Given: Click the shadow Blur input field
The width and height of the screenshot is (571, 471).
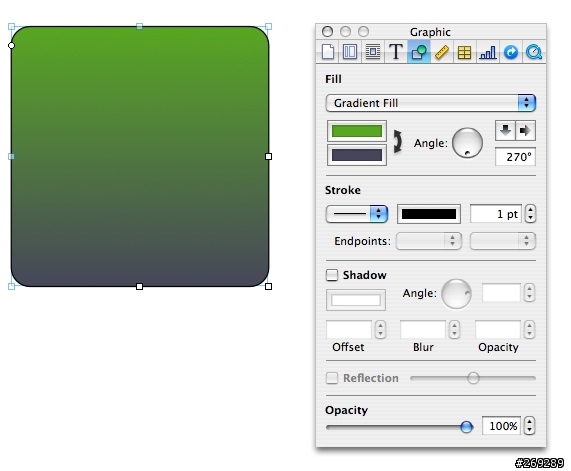Looking at the screenshot, I should (423, 329).
